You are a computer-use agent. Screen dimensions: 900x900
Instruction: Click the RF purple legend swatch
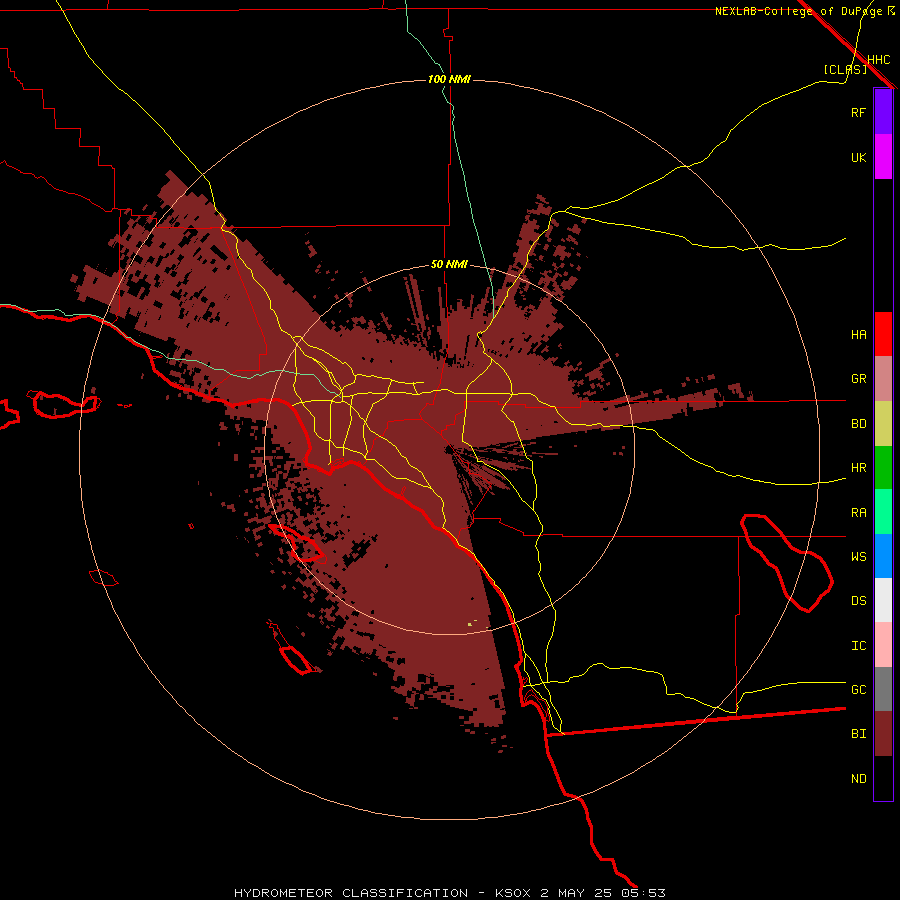pos(883,112)
